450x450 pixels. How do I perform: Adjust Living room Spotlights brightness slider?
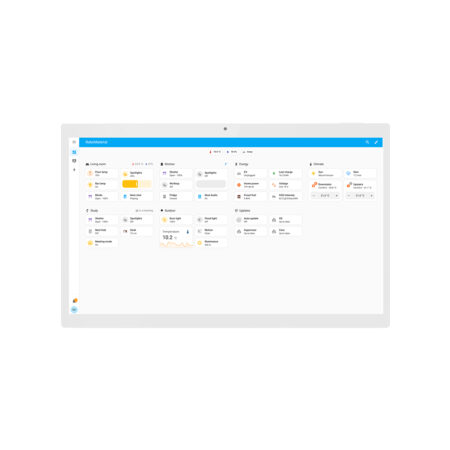click(x=137, y=184)
